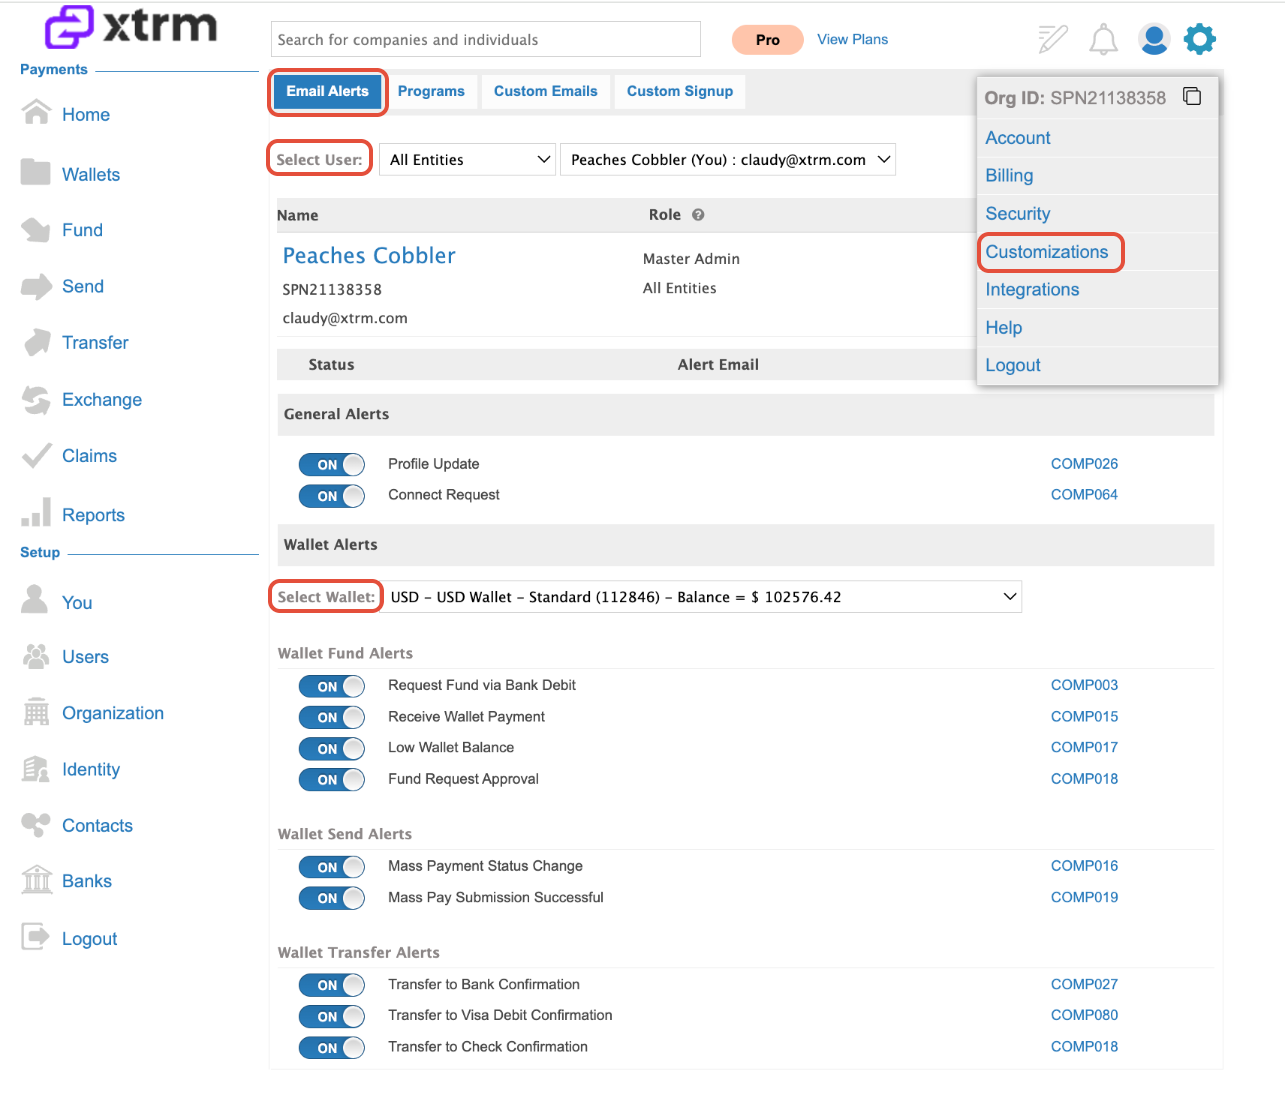The width and height of the screenshot is (1285, 1107).
Task: Toggle Fund Request Approval alert
Action: 332,780
